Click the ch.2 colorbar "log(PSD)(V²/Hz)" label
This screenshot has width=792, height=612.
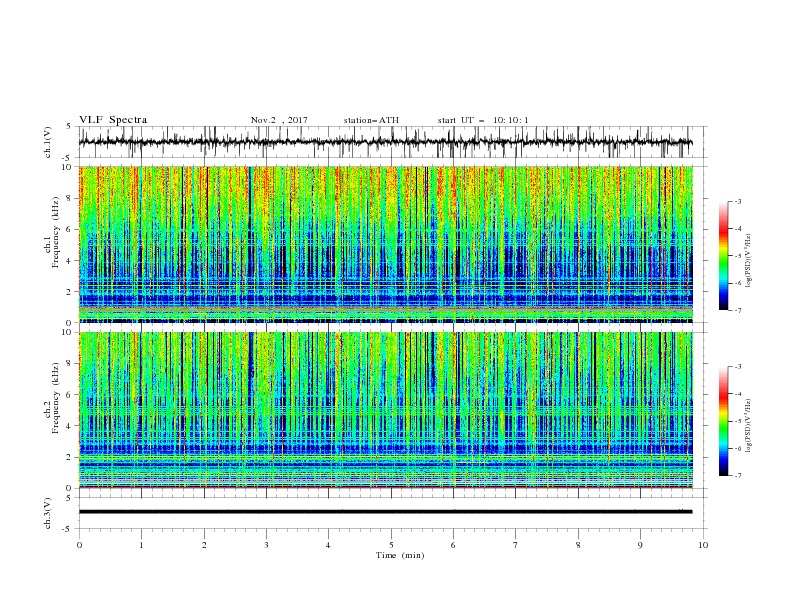pyautogui.click(x=749, y=426)
